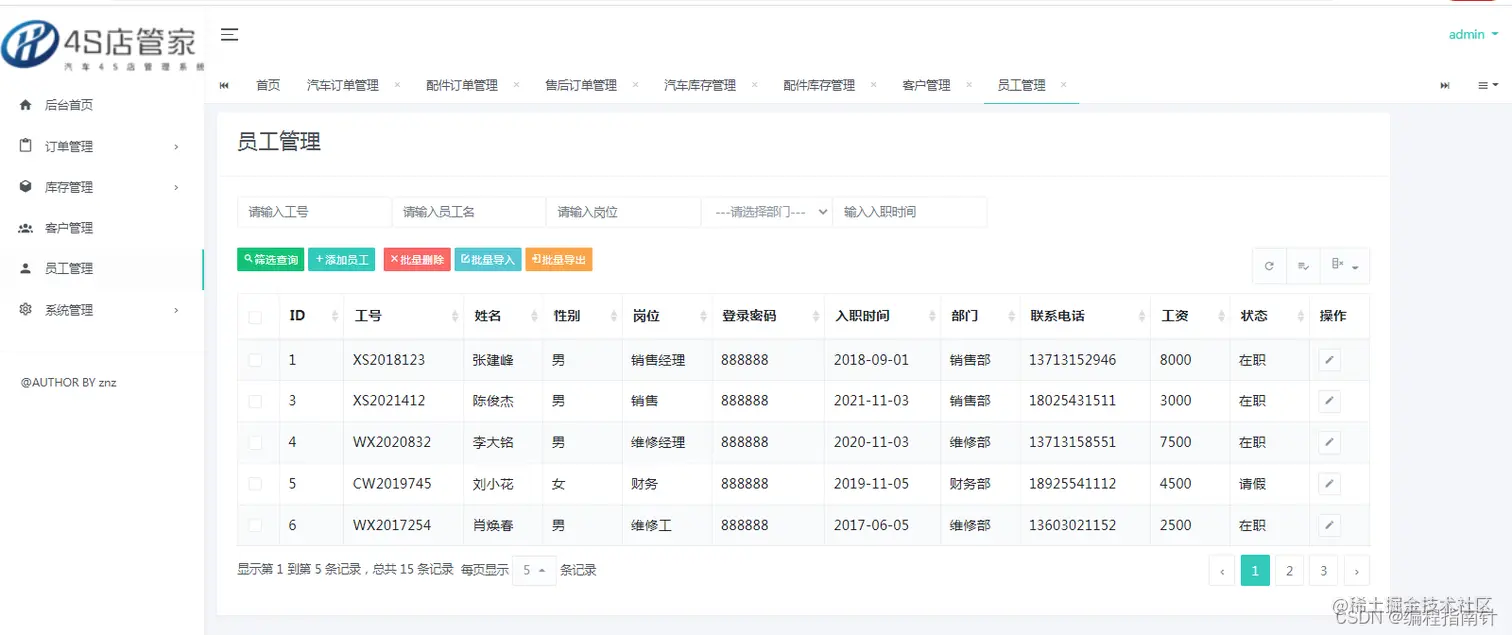Open the admin user dropdown
This screenshot has width=1512, height=635.
click(x=1473, y=34)
